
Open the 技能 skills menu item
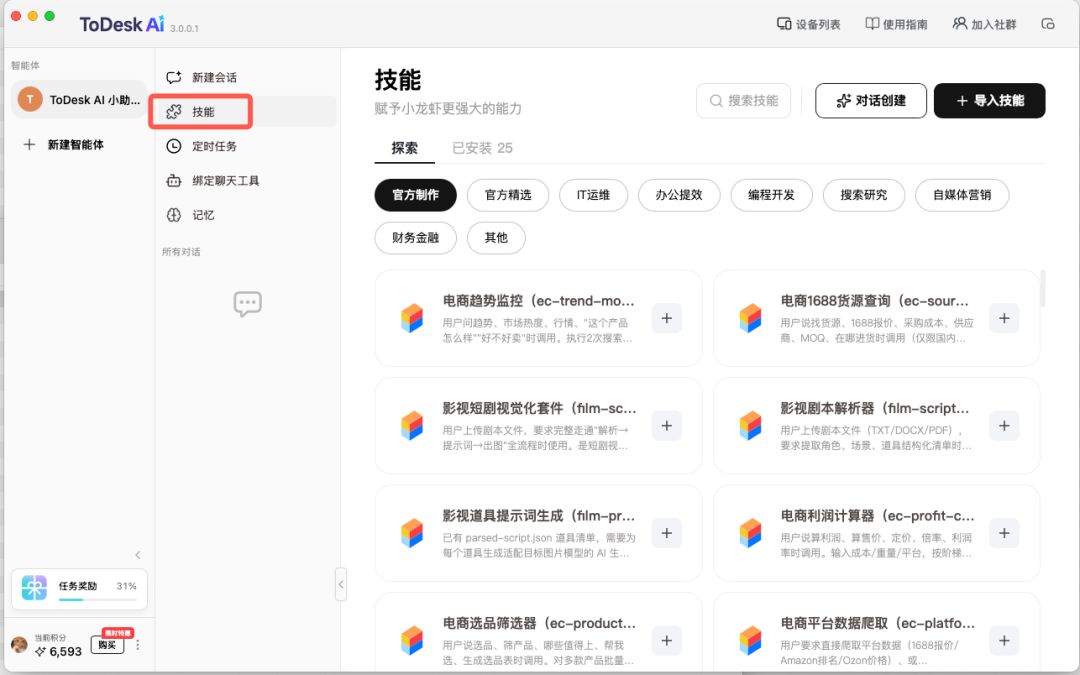coord(245,112)
